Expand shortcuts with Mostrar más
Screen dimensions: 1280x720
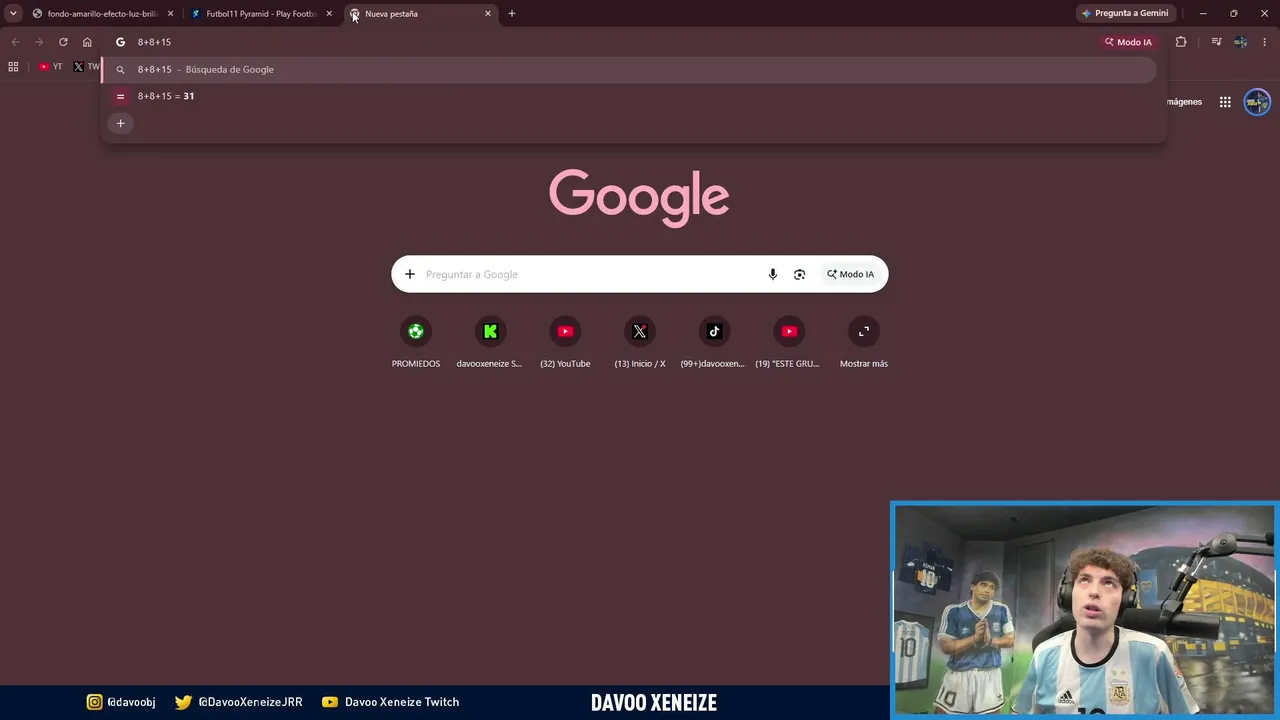864,343
